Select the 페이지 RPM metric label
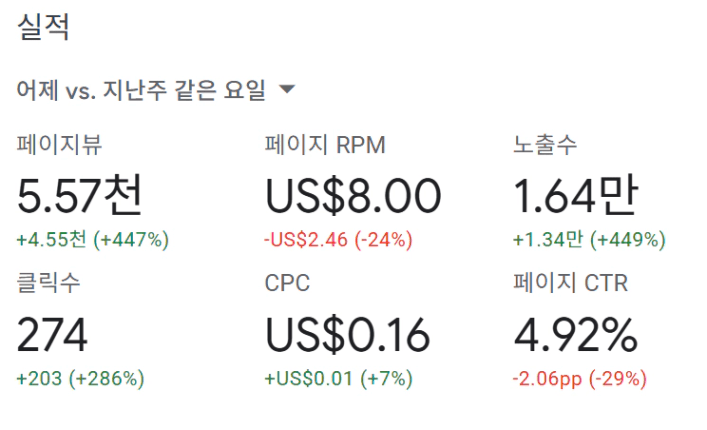The height and width of the screenshot is (430, 707). click(325, 145)
